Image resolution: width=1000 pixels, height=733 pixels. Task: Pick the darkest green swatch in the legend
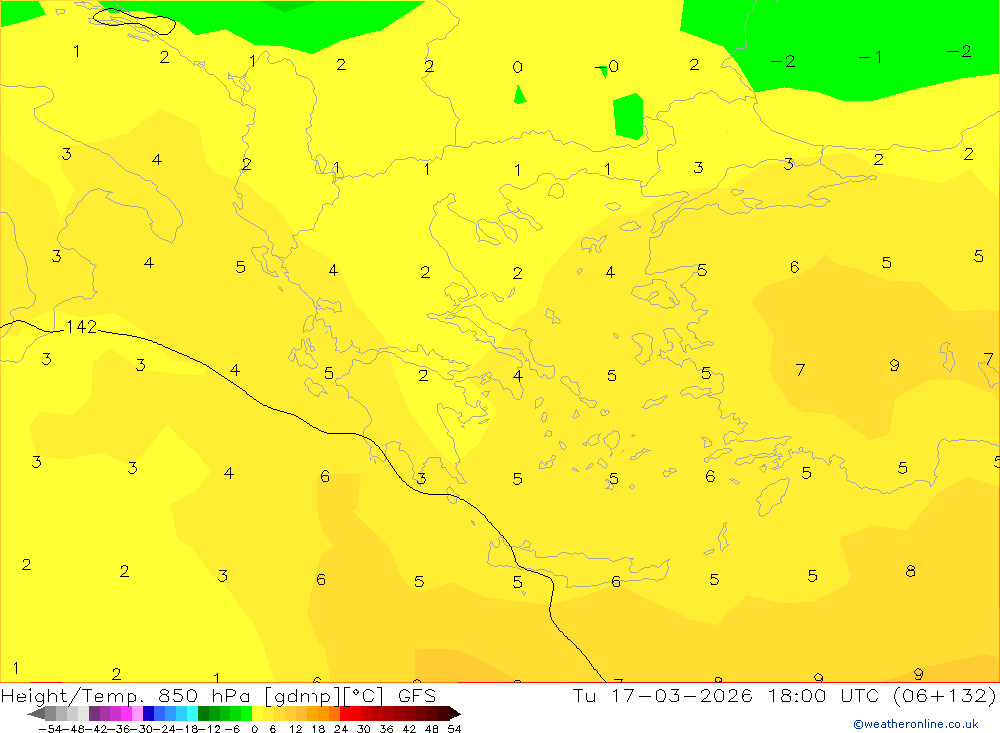tap(203, 714)
